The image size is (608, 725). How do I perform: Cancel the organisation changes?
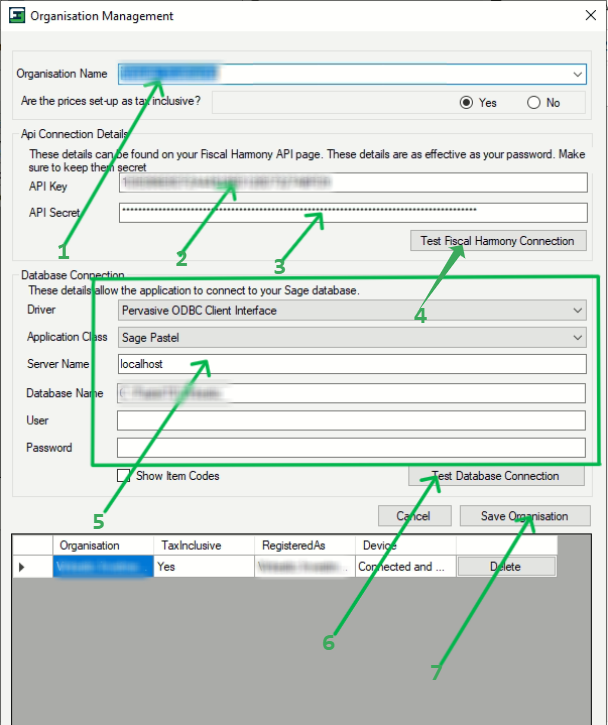(x=414, y=516)
